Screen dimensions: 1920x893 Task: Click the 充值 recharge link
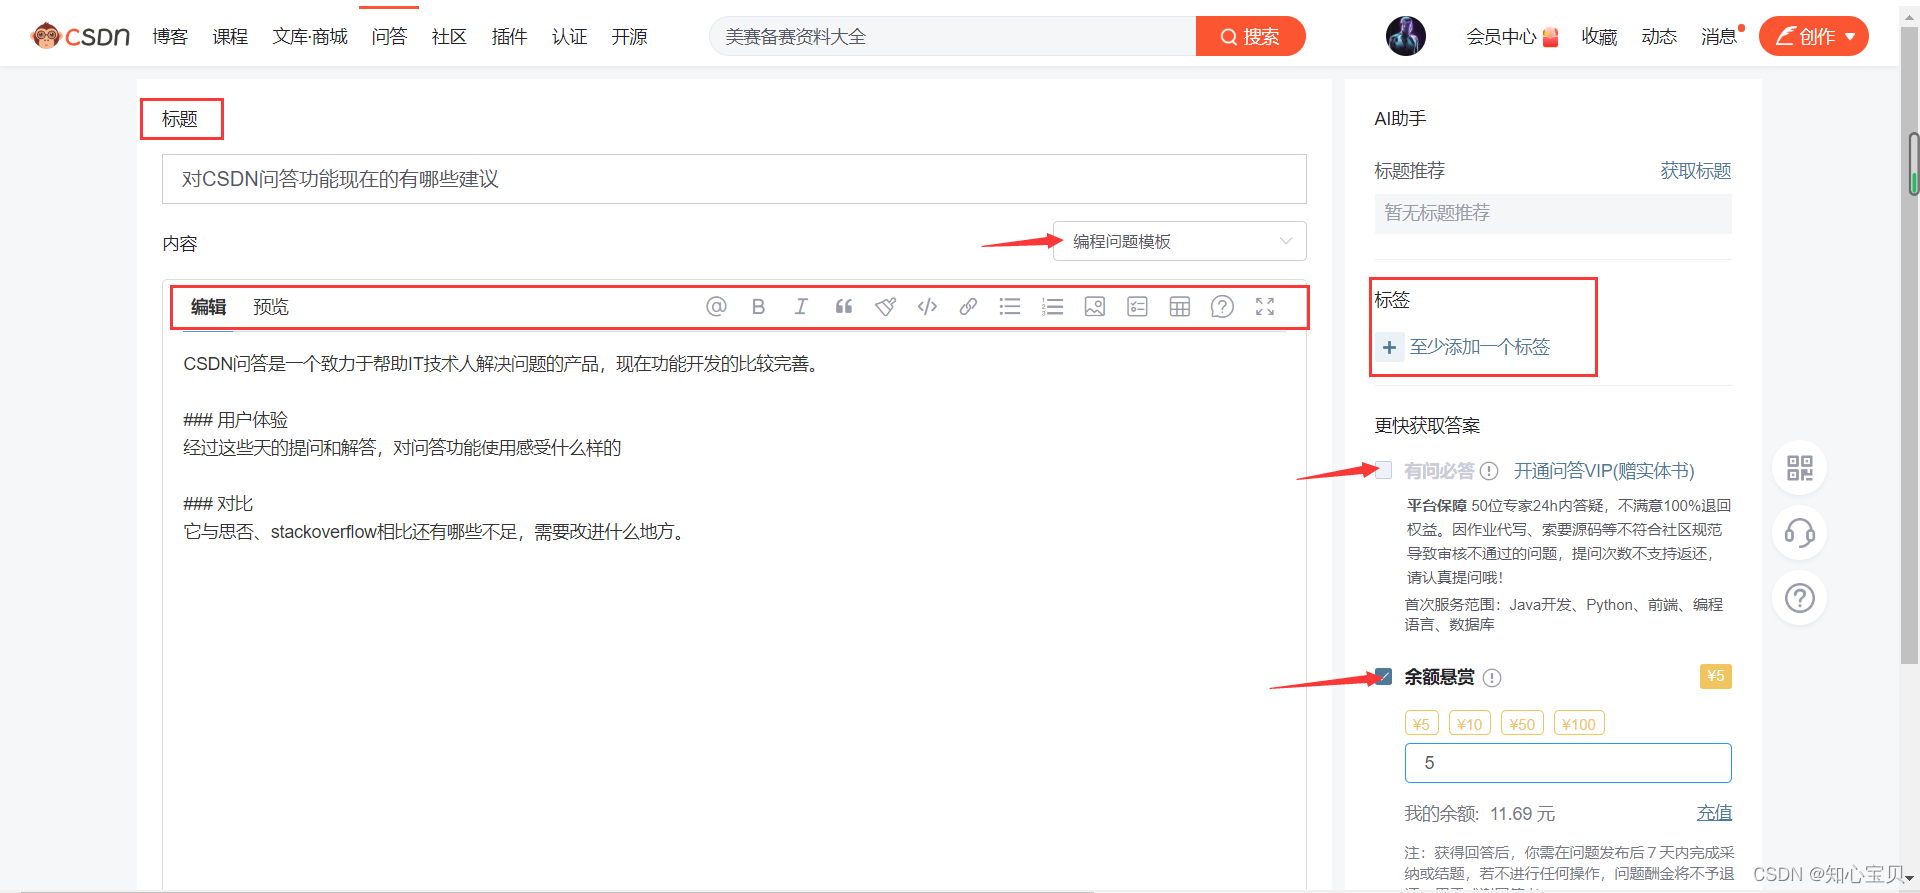pyautogui.click(x=1714, y=813)
